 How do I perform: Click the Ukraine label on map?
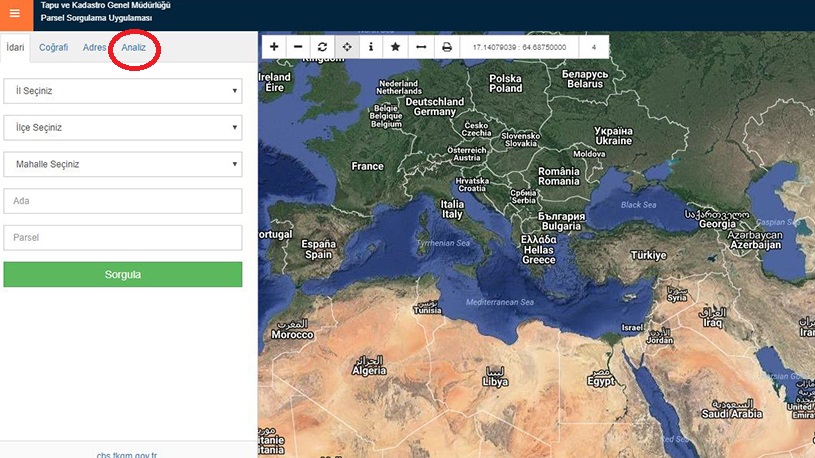613,136
